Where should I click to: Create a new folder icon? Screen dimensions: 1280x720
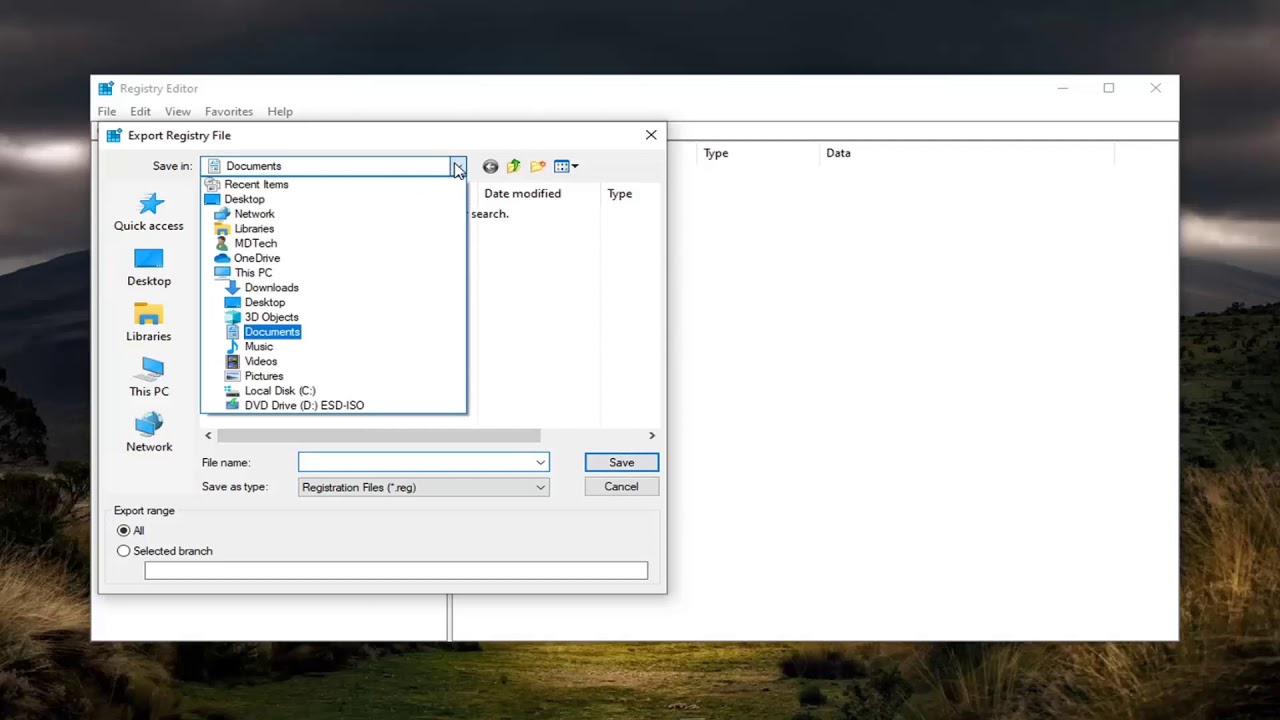pyautogui.click(x=538, y=166)
